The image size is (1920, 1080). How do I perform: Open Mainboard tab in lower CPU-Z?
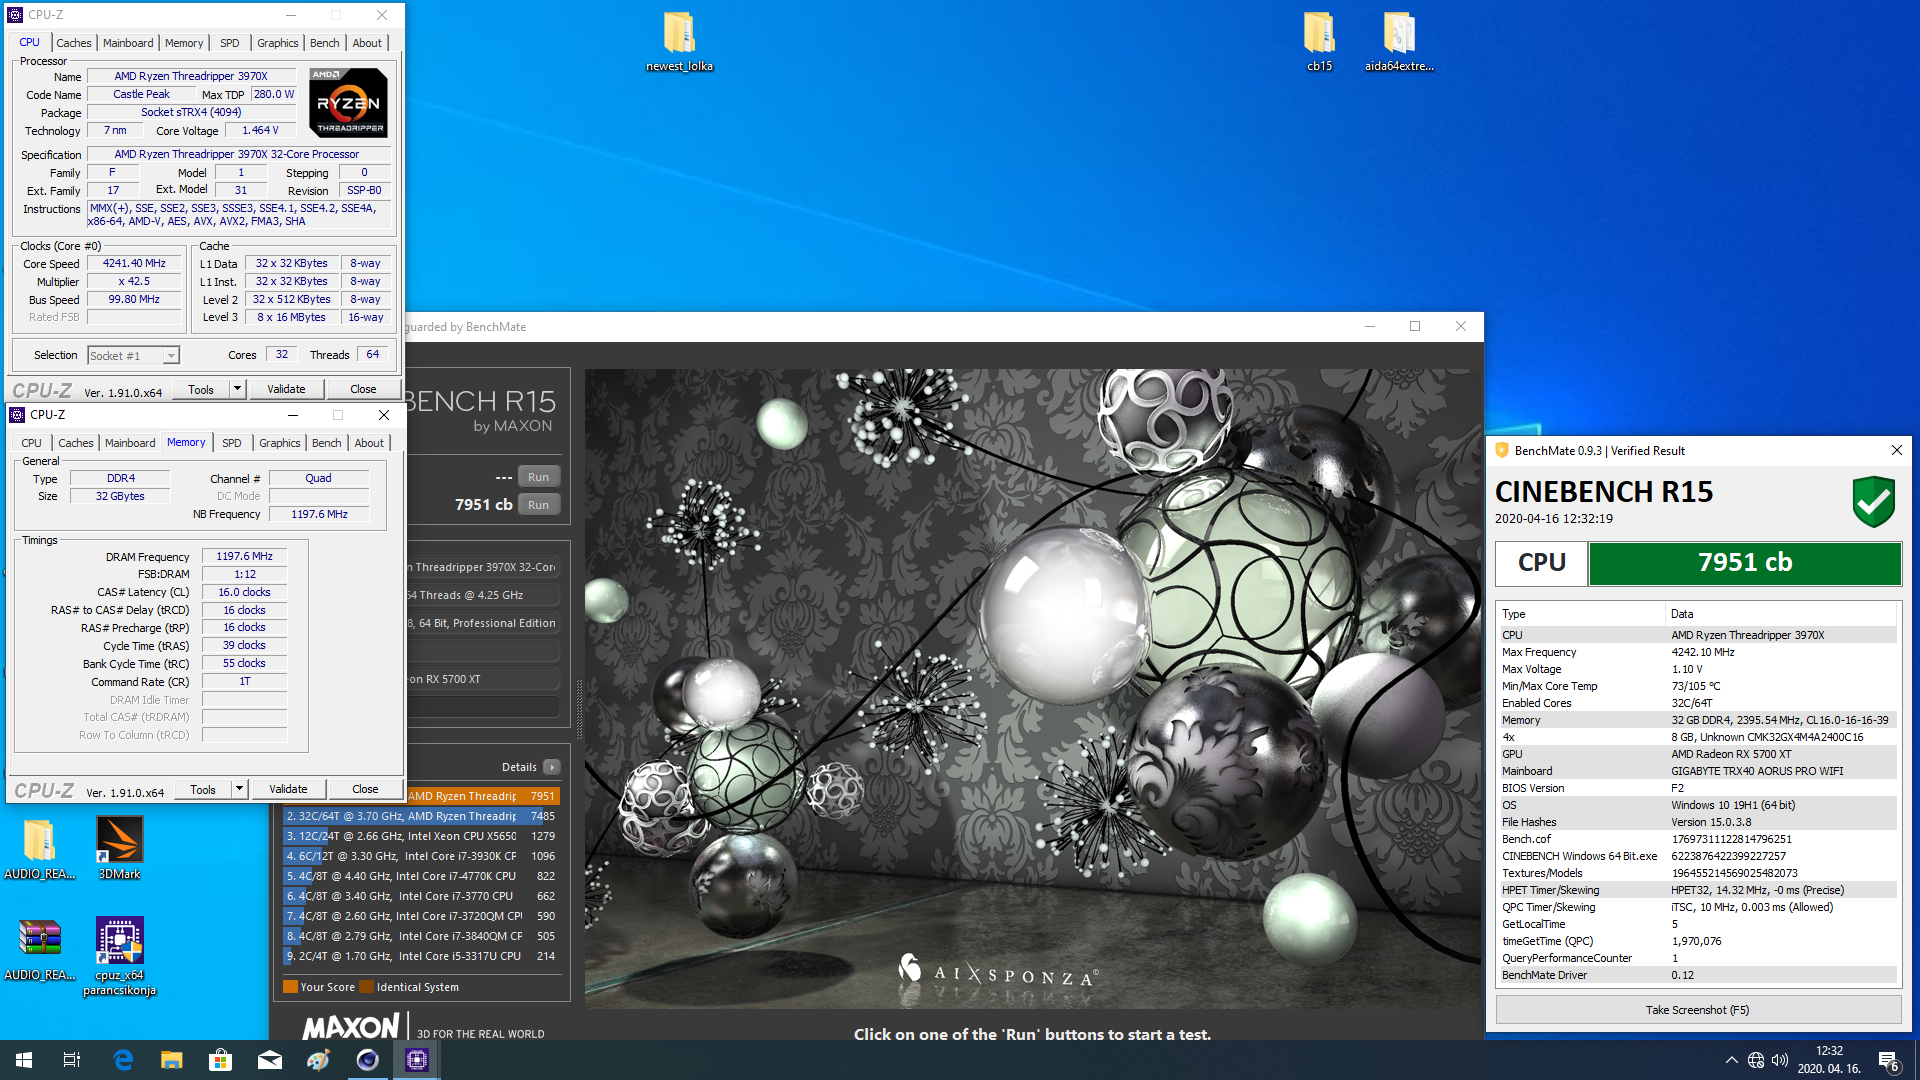pyautogui.click(x=130, y=443)
